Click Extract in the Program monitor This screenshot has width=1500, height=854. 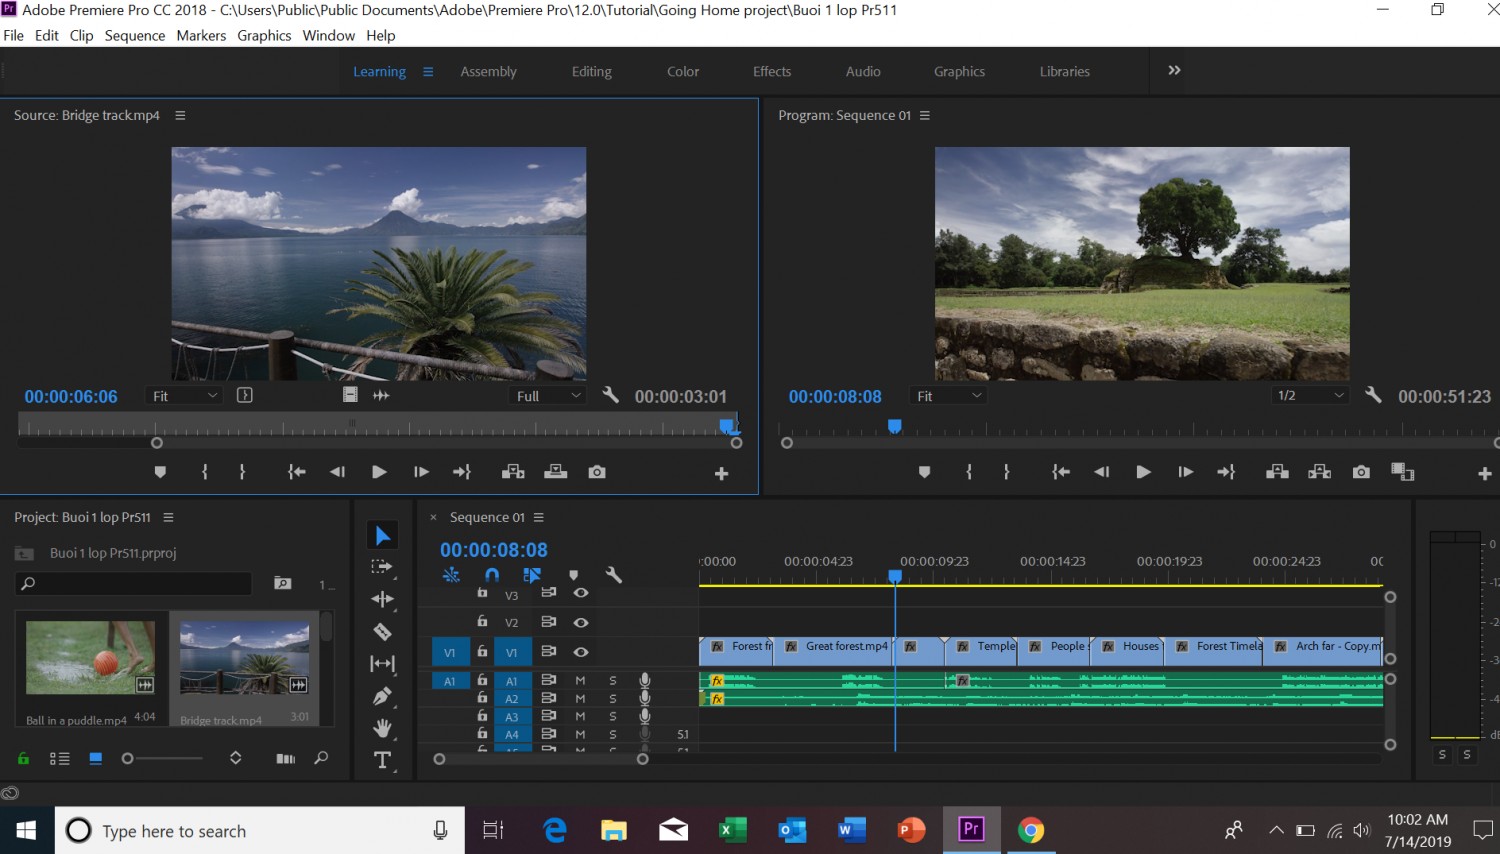coord(1319,472)
